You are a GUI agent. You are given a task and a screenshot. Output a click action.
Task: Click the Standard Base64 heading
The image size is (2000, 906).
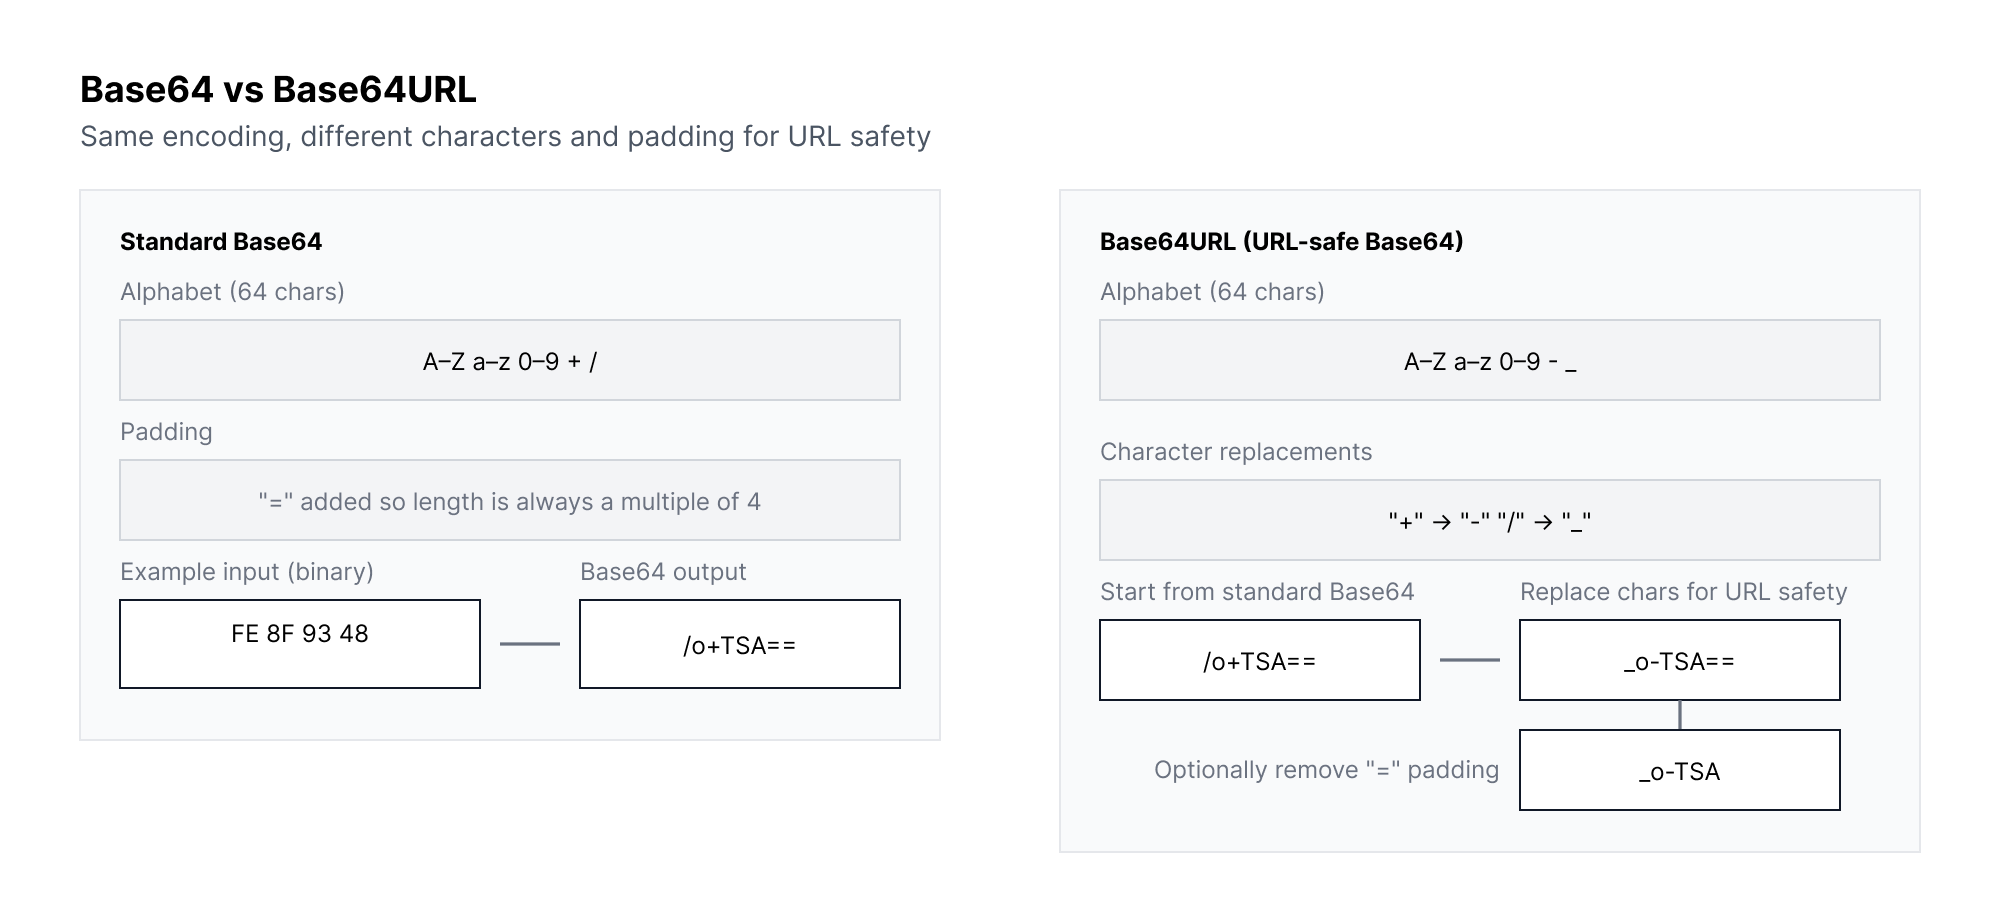[x=221, y=242]
